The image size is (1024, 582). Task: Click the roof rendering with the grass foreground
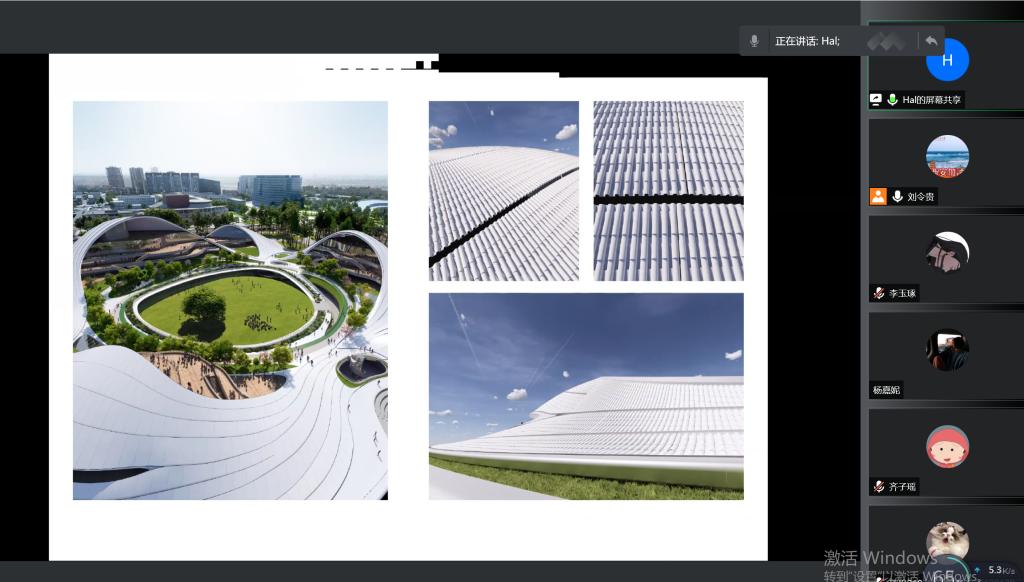tap(586, 396)
